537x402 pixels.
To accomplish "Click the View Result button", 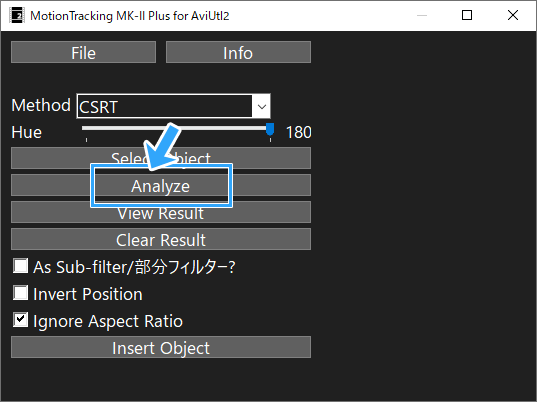I will tap(161, 212).
